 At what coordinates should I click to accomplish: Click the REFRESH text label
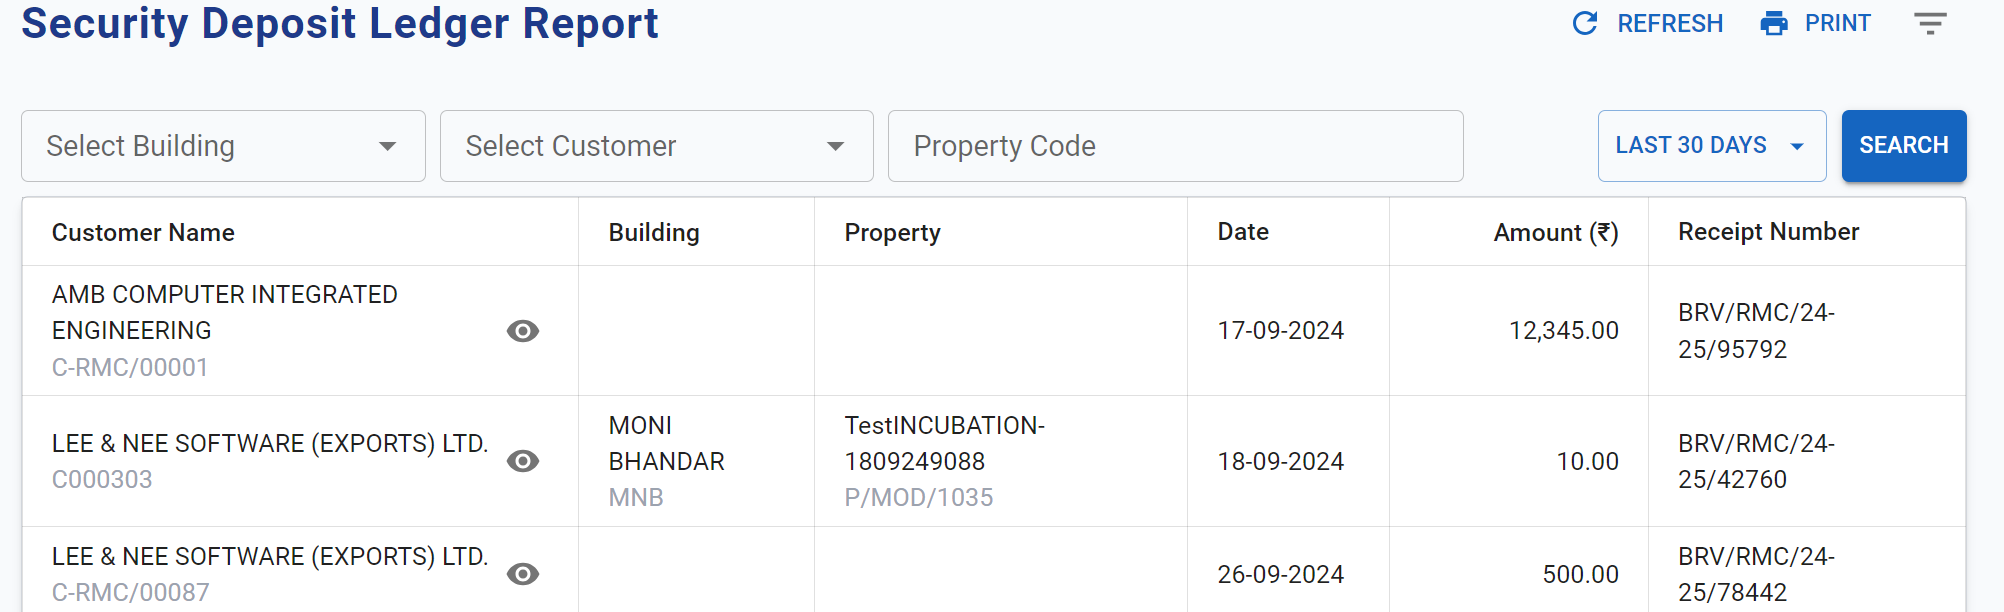[1670, 23]
